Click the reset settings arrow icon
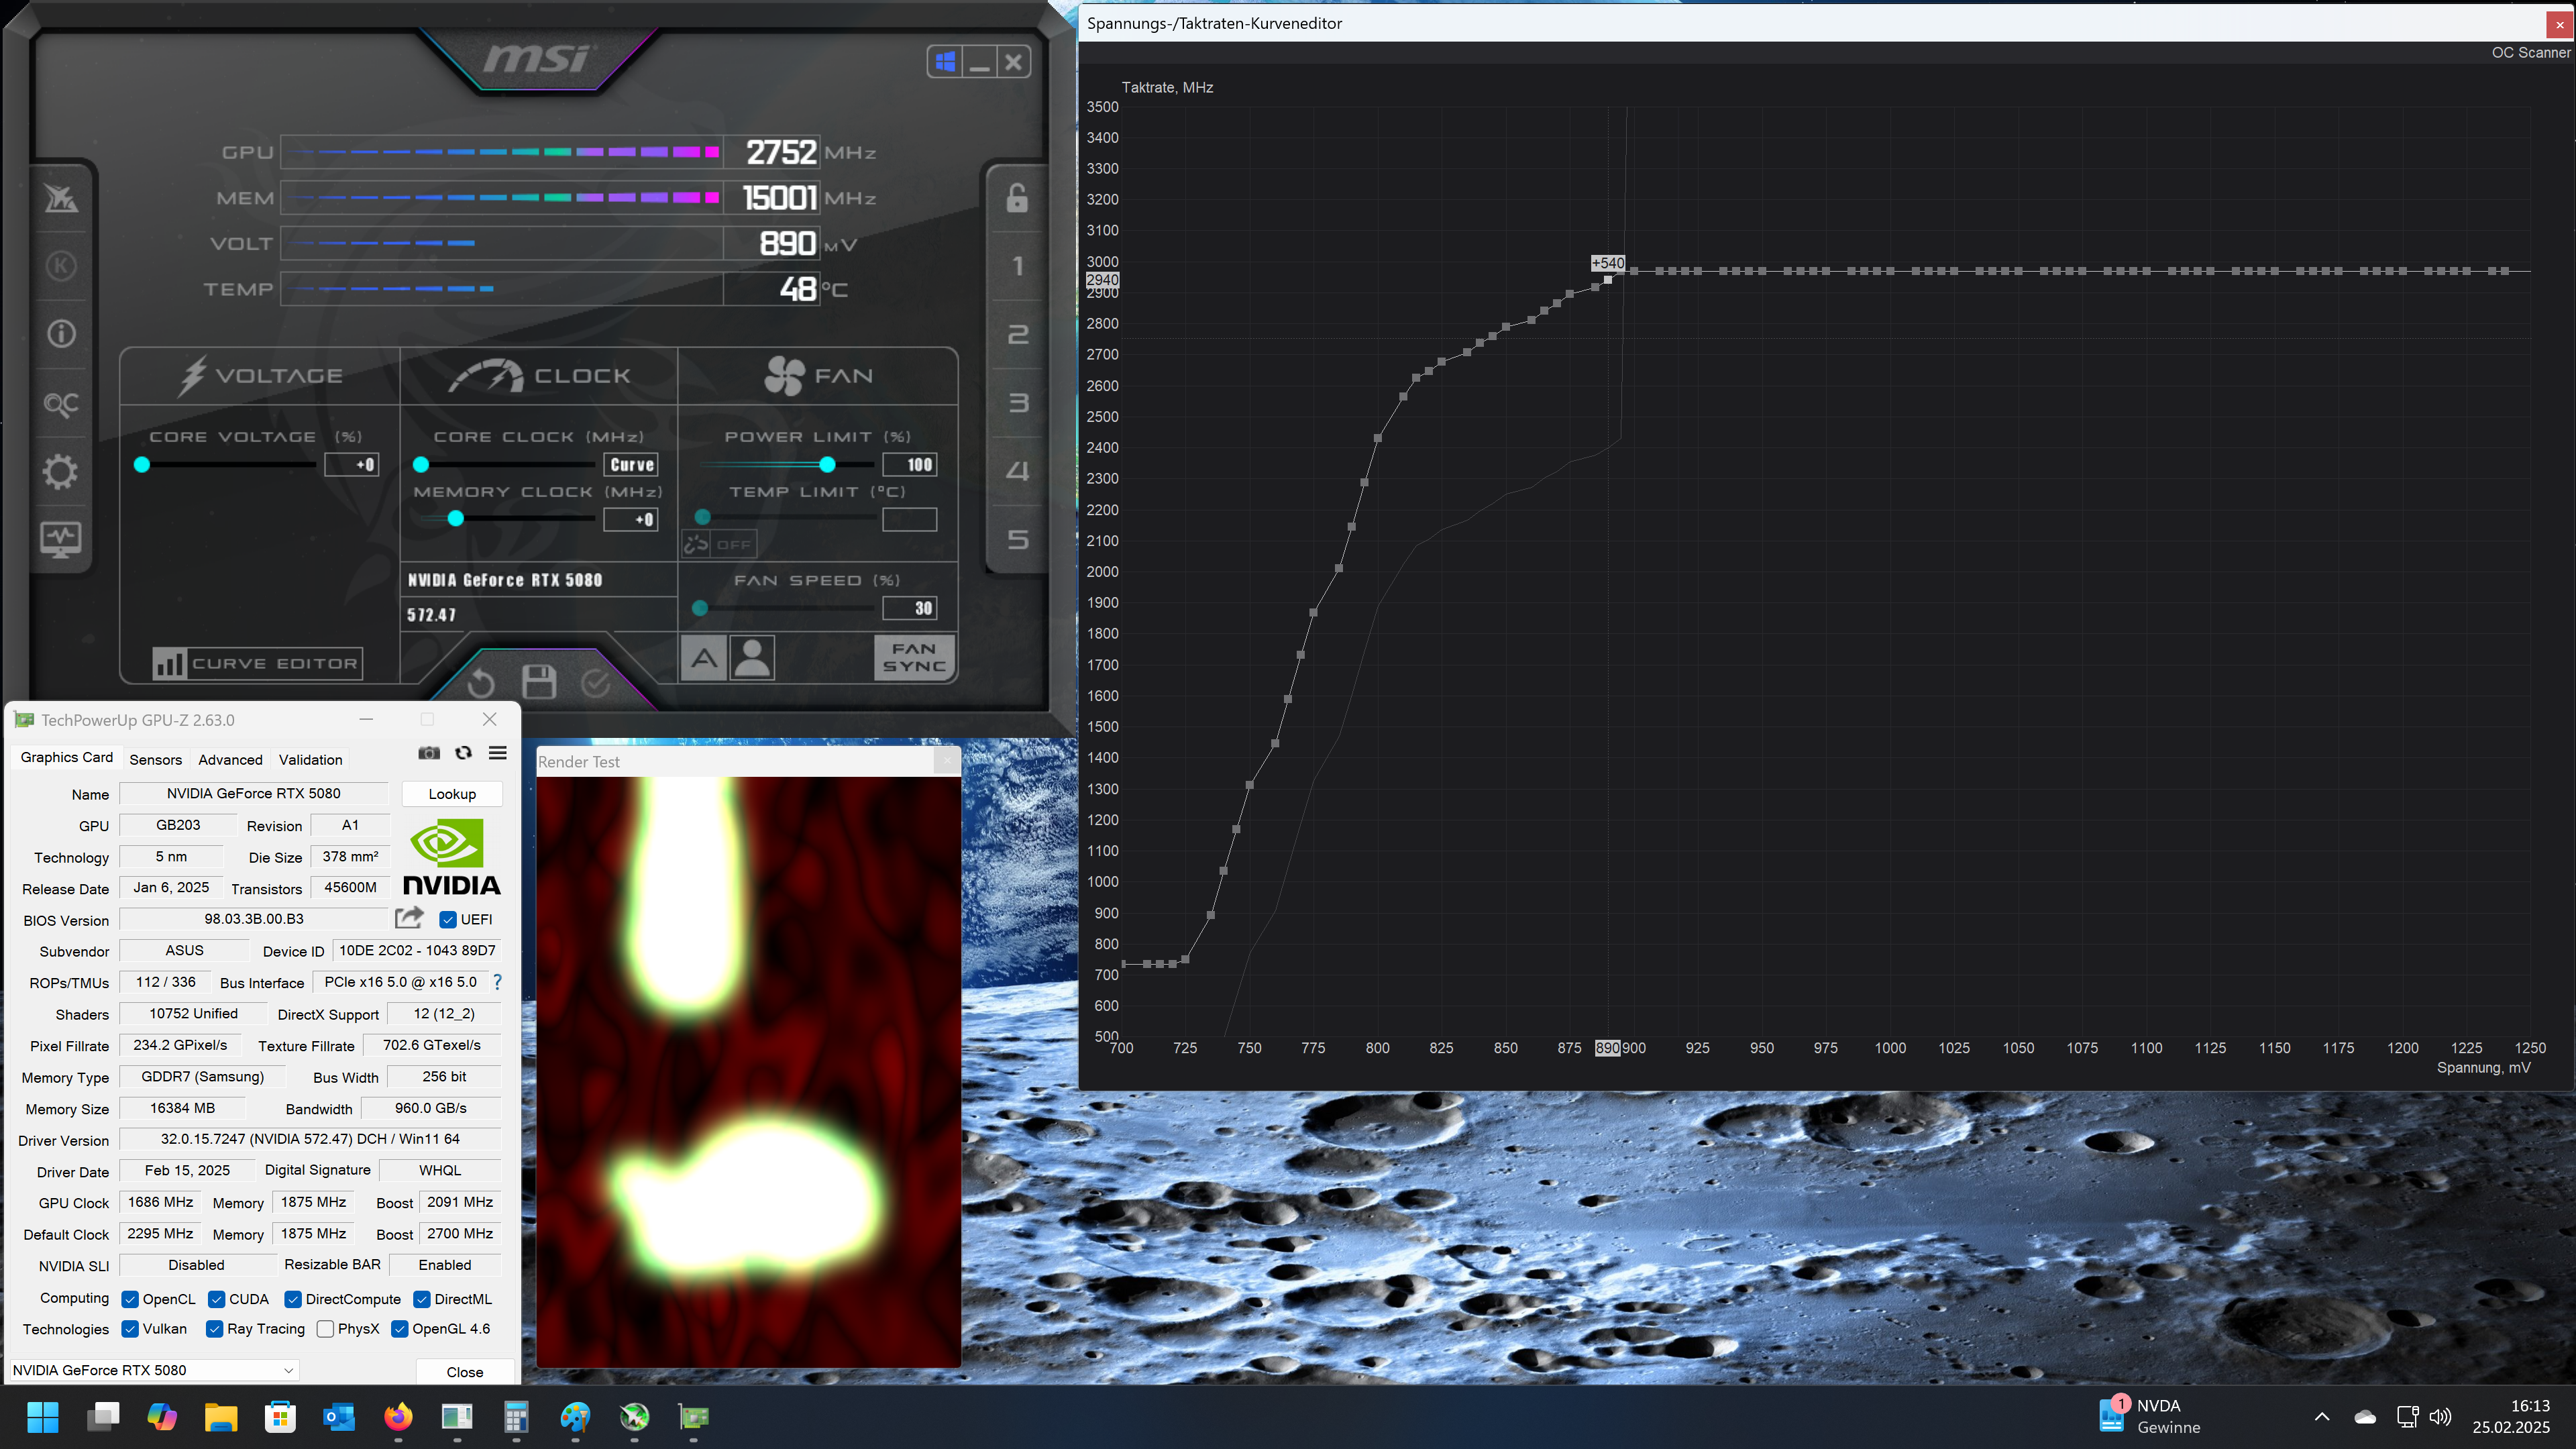Screen dimensions: 2576x1449 pos(481,682)
